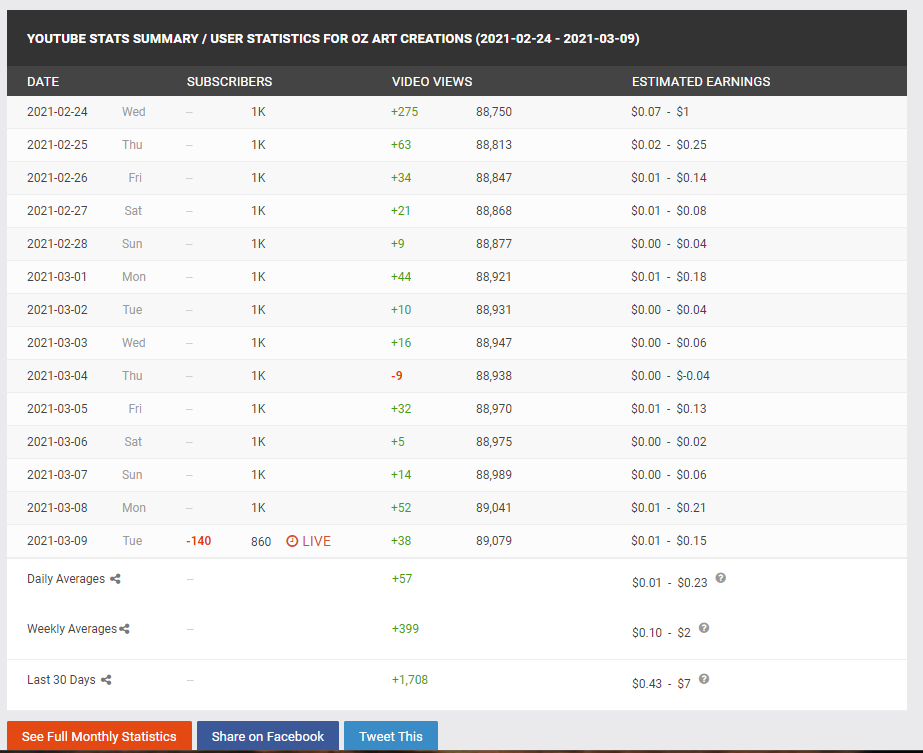Click total views 88,938
Image resolution: width=923 pixels, height=753 pixels.
coord(494,376)
